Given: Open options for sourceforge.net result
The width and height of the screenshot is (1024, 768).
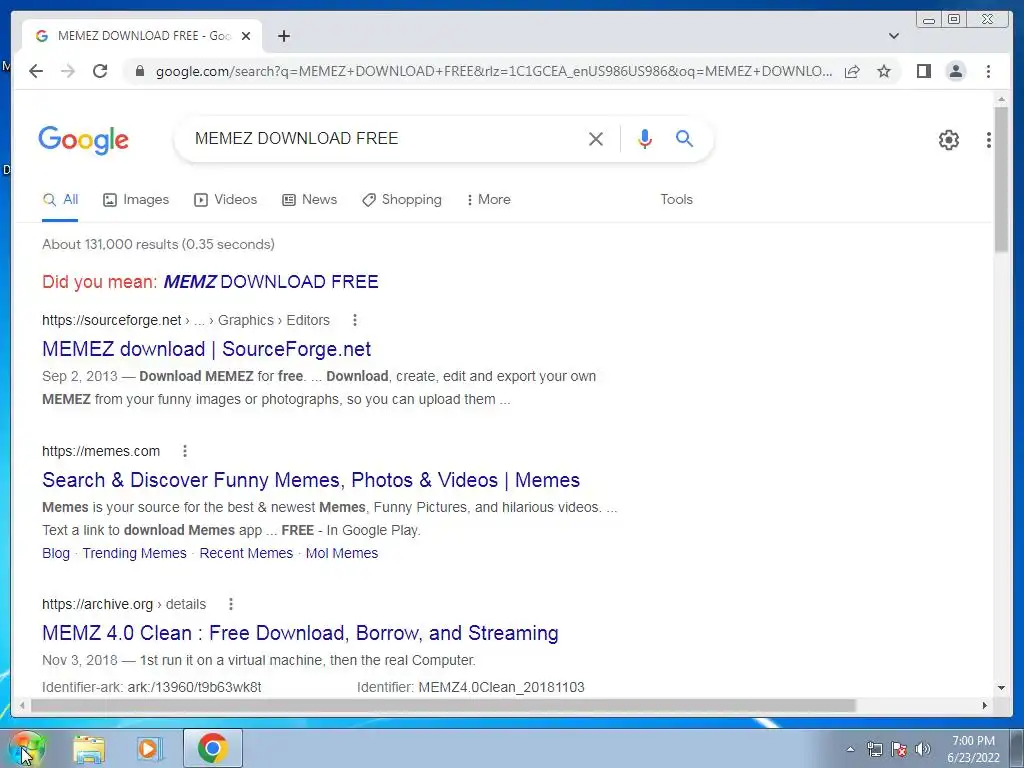Looking at the screenshot, I should tap(355, 320).
